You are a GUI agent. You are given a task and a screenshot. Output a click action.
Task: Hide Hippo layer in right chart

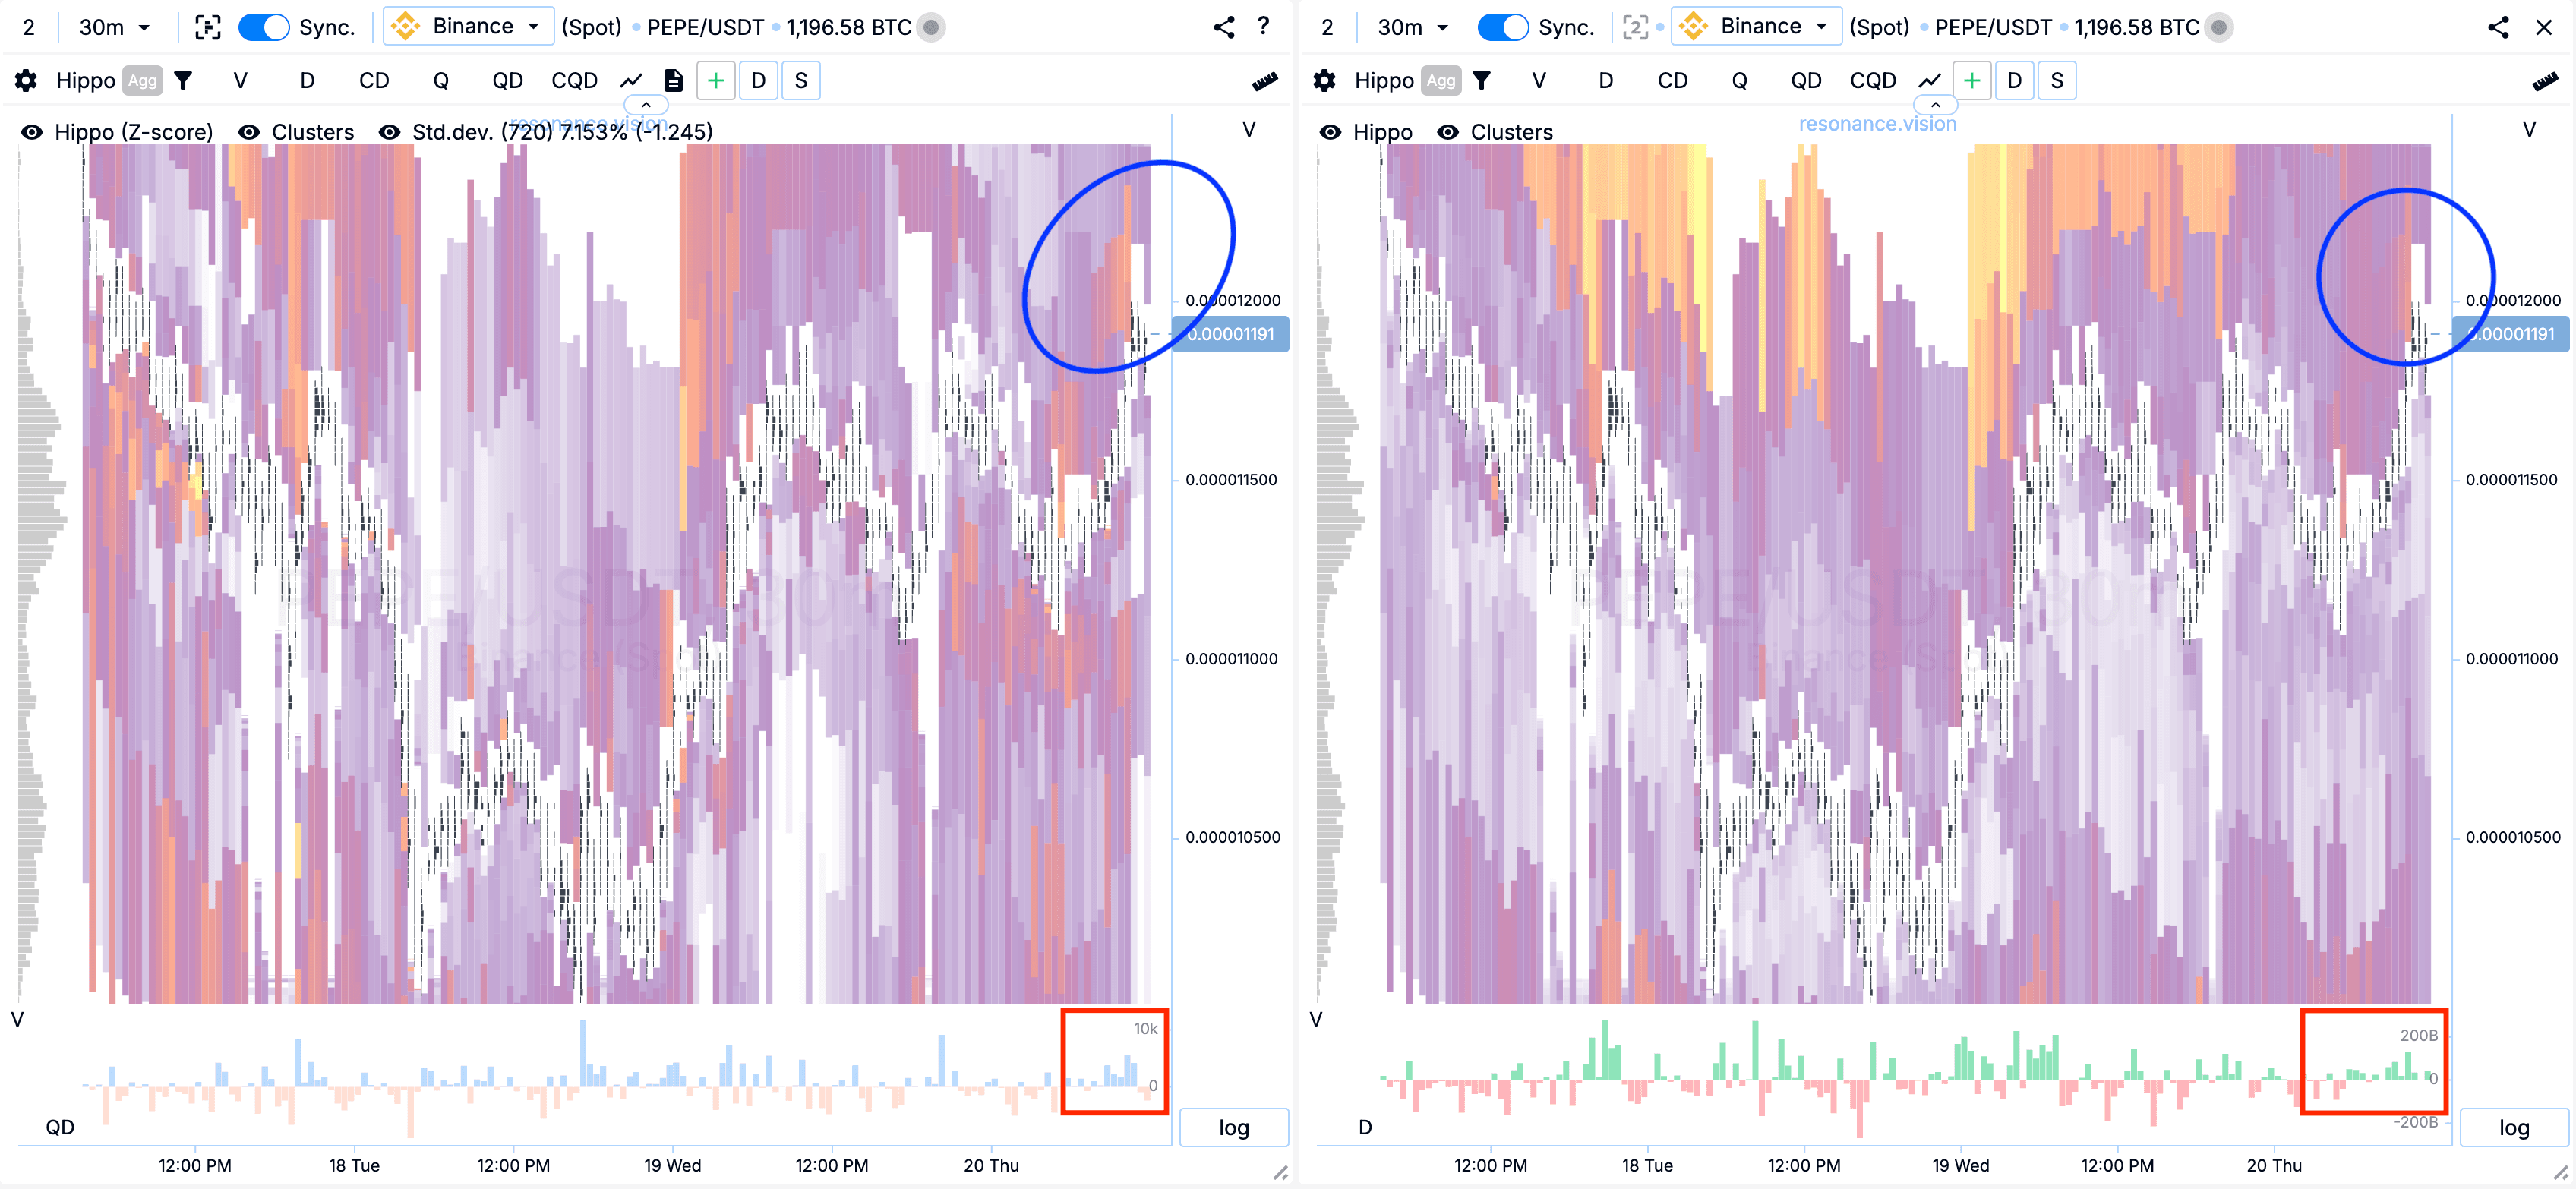[1330, 132]
